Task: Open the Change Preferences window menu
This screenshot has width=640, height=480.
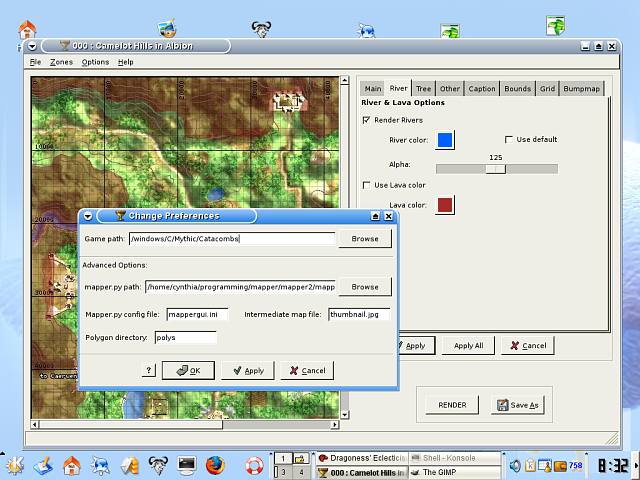Action: pos(87,215)
